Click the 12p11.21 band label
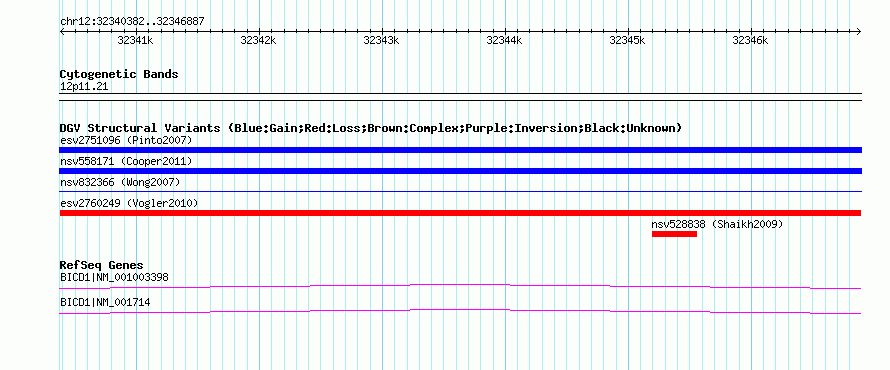The height and width of the screenshot is (370, 890). (x=84, y=86)
